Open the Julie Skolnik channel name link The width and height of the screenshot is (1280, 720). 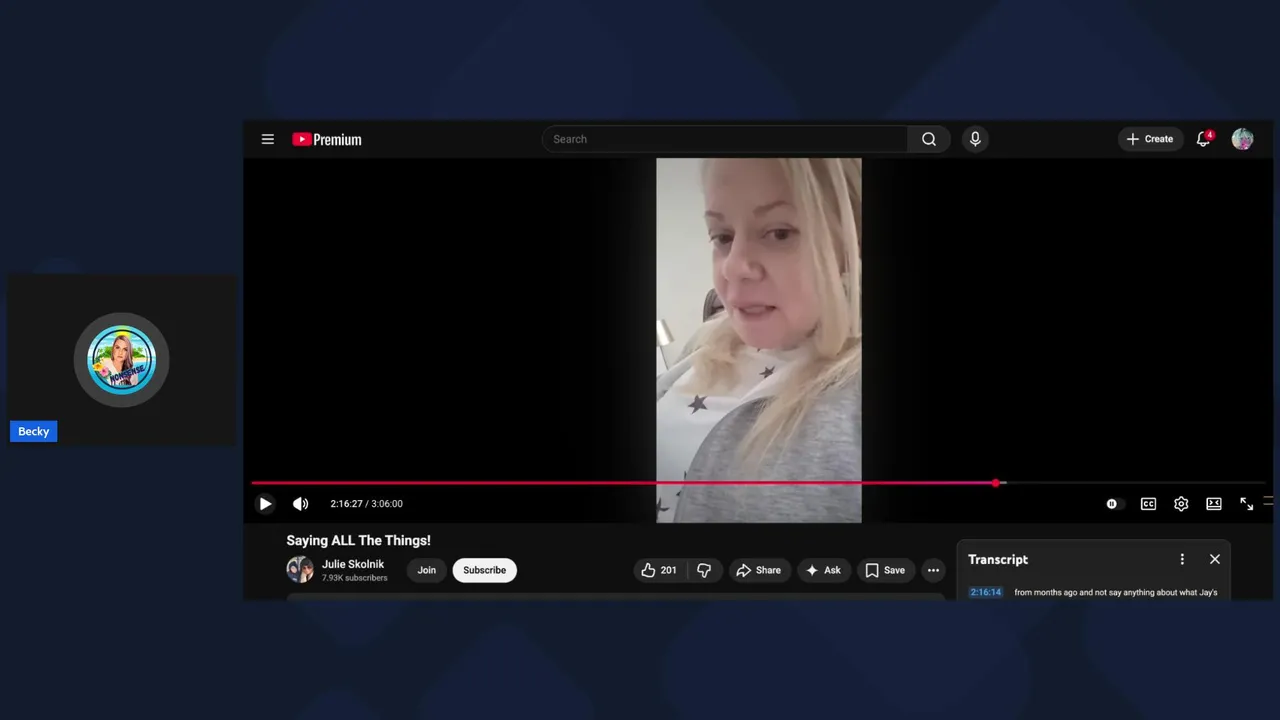[353, 564]
